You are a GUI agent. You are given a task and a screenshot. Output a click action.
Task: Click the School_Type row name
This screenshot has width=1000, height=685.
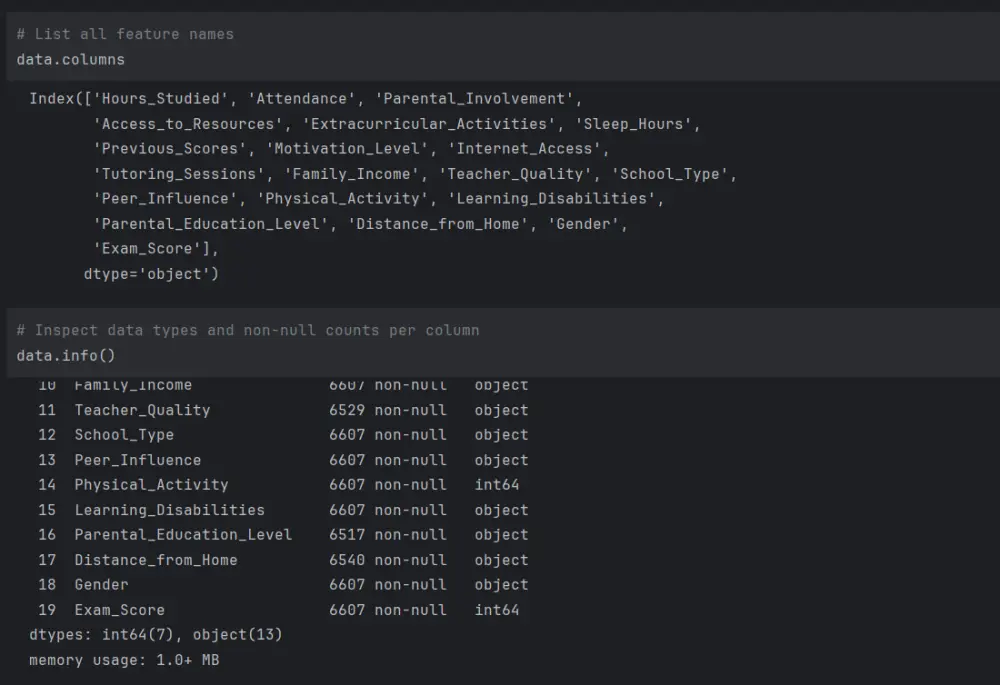pos(124,435)
